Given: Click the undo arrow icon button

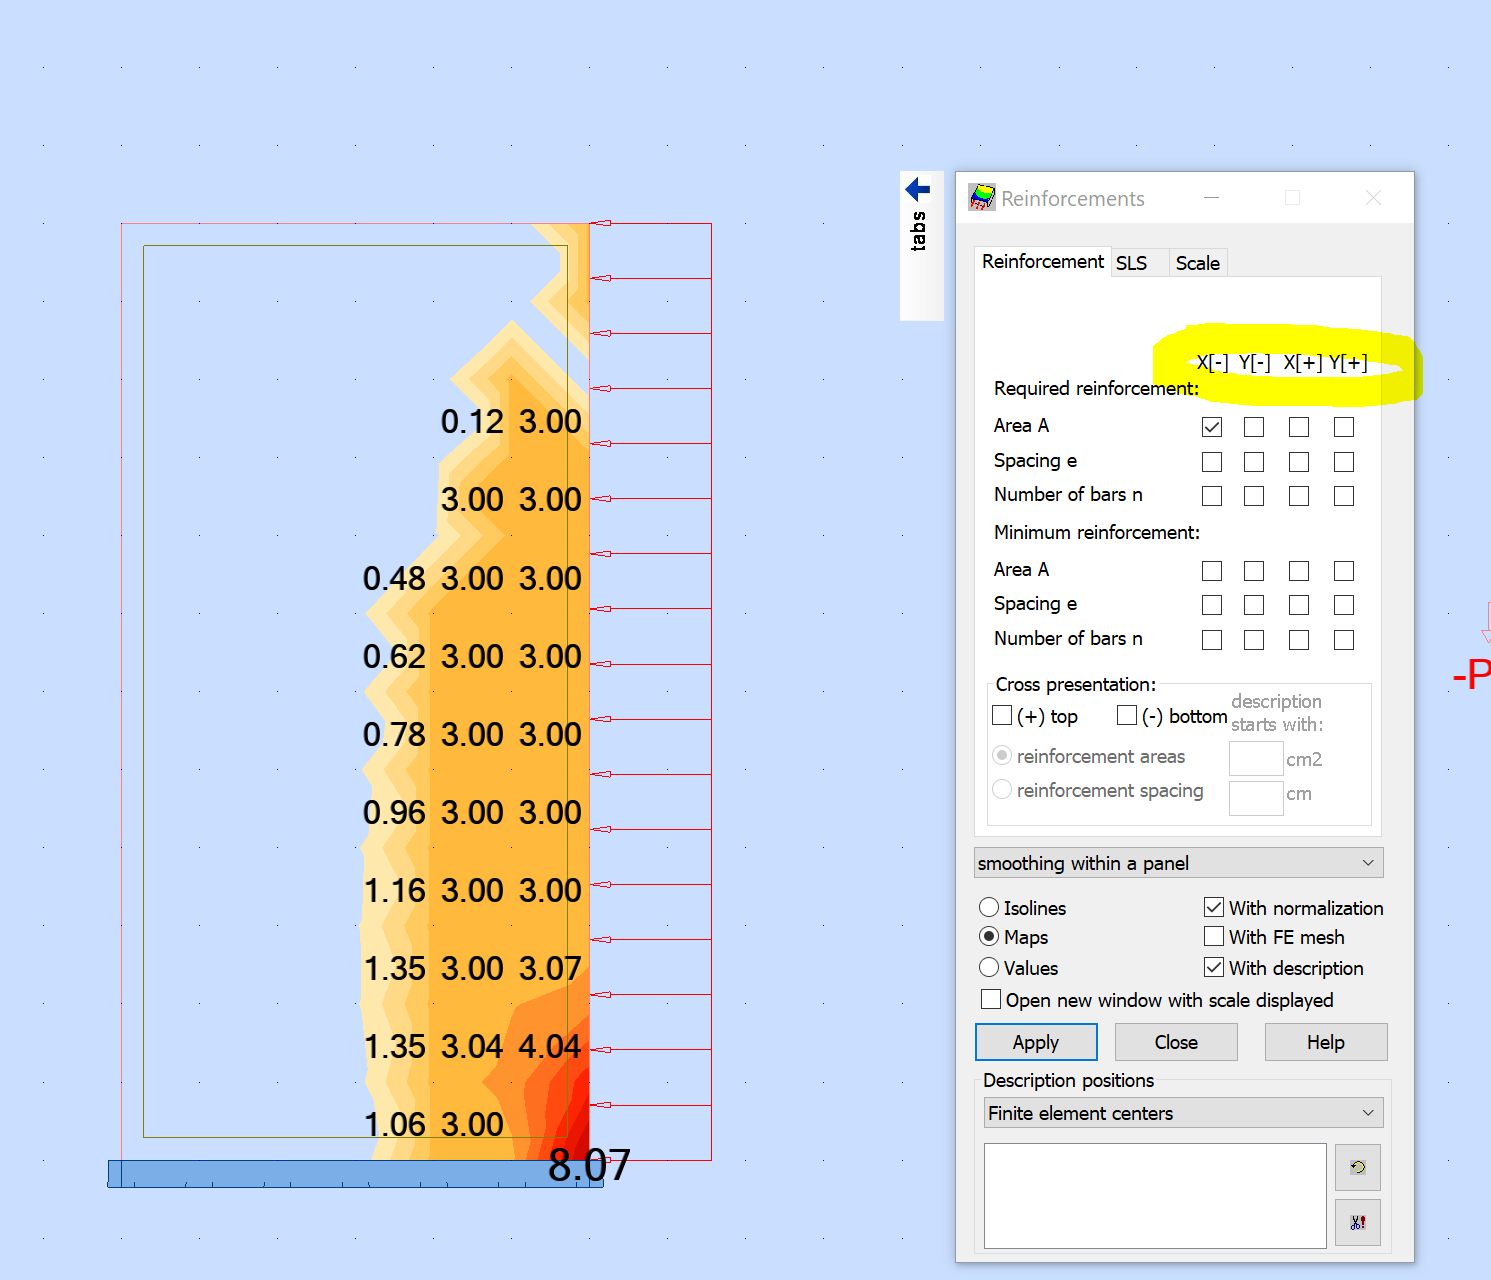Looking at the screenshot, I should click(1357, 1167).
